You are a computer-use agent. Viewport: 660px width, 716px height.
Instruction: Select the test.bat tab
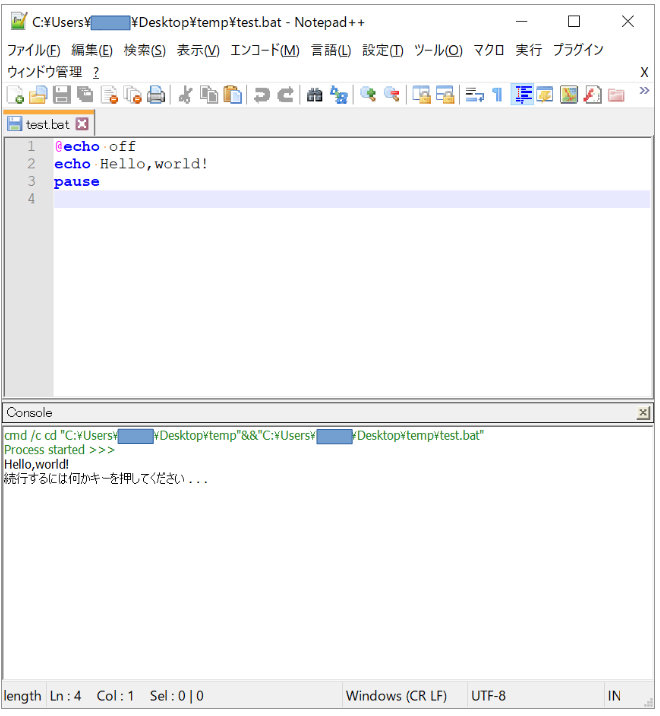(x=47, y=124)
